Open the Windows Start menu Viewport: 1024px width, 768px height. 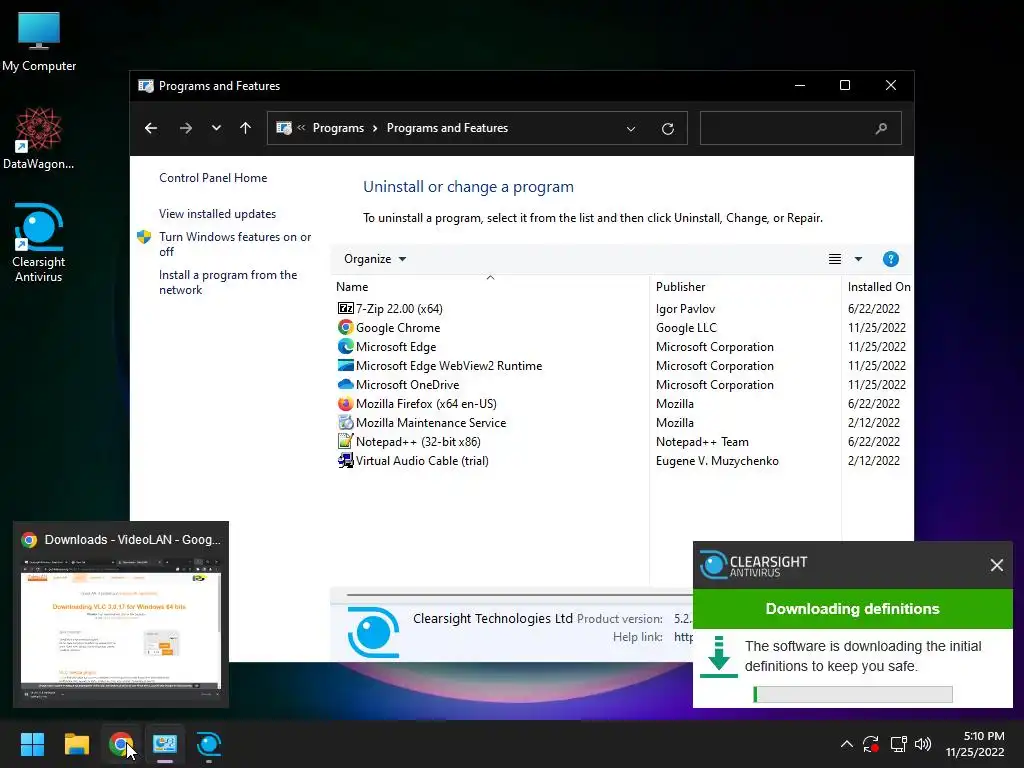(32, 744)
